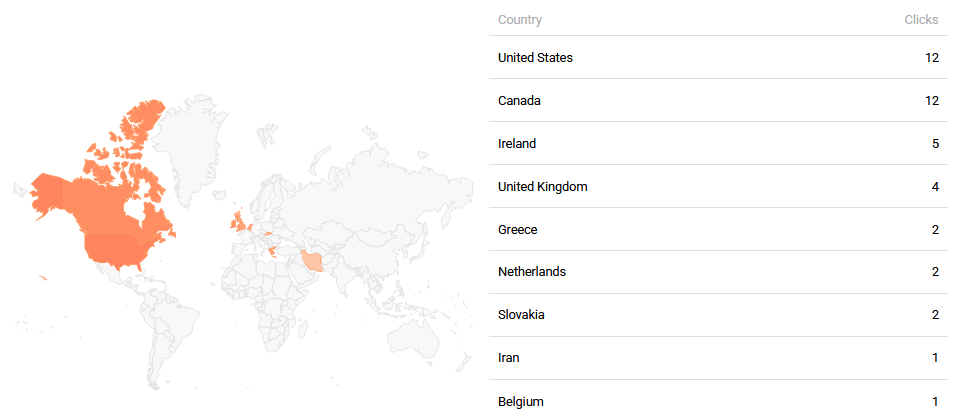Click Russia on the world map
Viewport: 965px width, 419px height.
(x=370, y=180)
